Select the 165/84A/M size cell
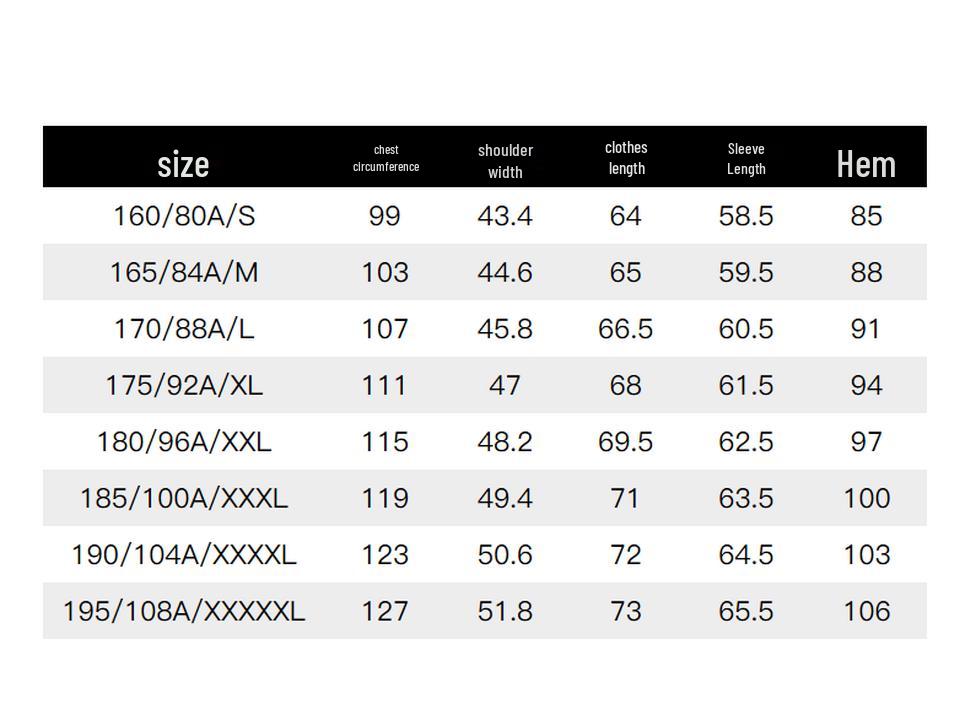The image size is (970, 728). point(184,272)
